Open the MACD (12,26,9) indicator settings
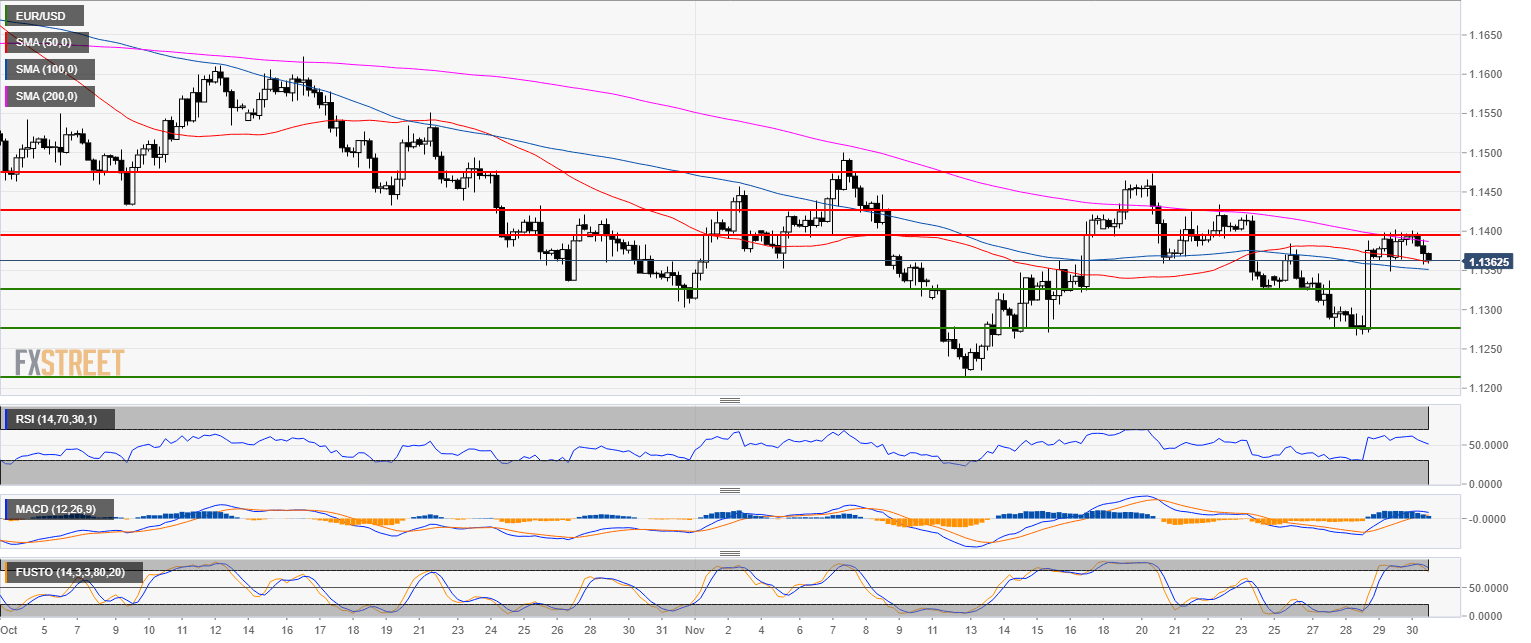Viewport: 1531px width, 643px height. click(x=56, y=509)
